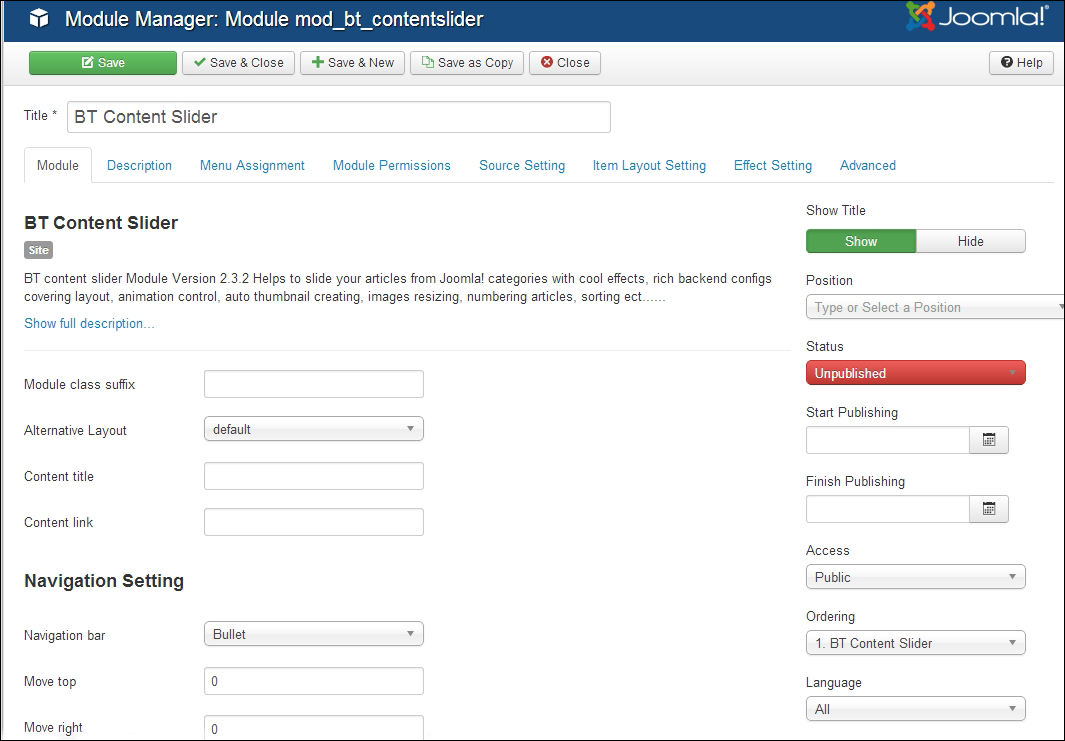The image size is (1065, 741).
Task: Set Show Title to Show
Action: click(861, 241)
